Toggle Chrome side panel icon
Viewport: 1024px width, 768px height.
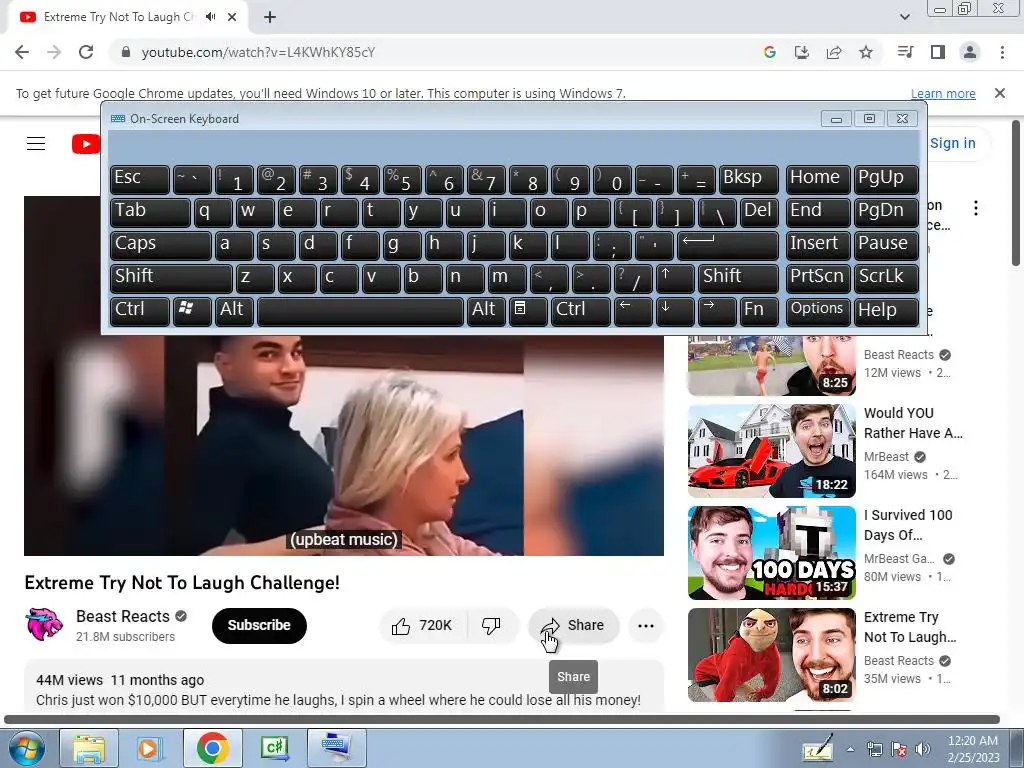click(938, 52)
